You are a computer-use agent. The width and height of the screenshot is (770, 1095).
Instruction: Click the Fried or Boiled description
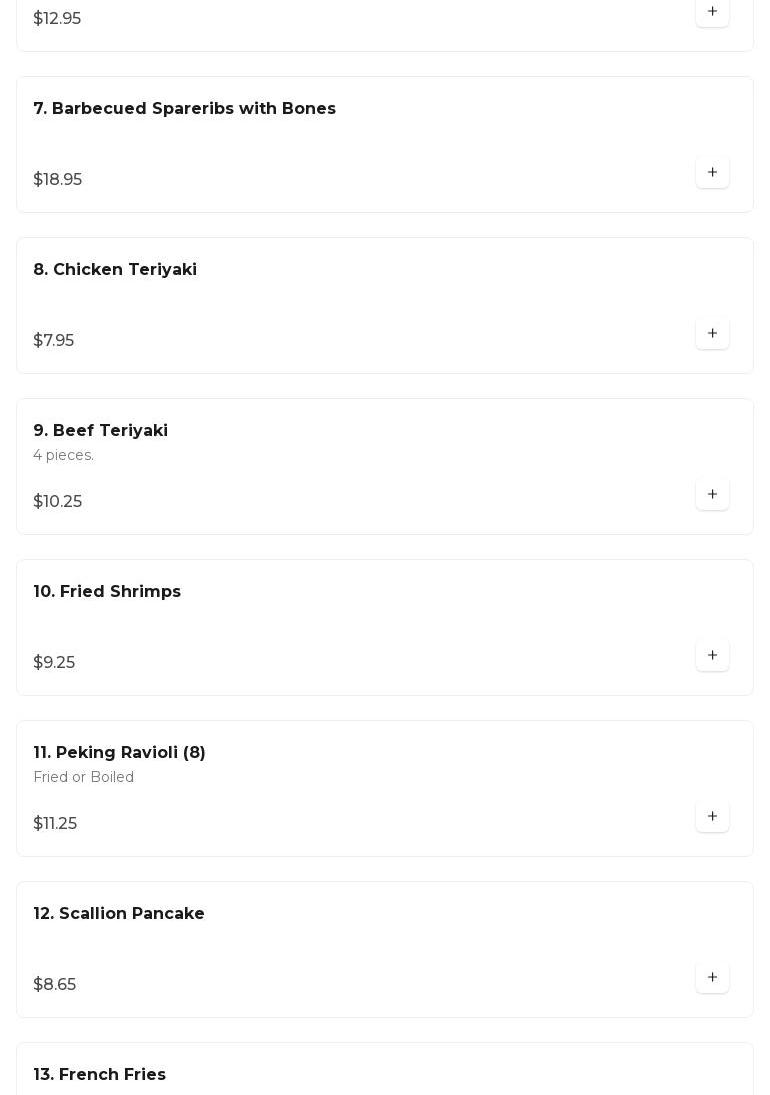84,777
